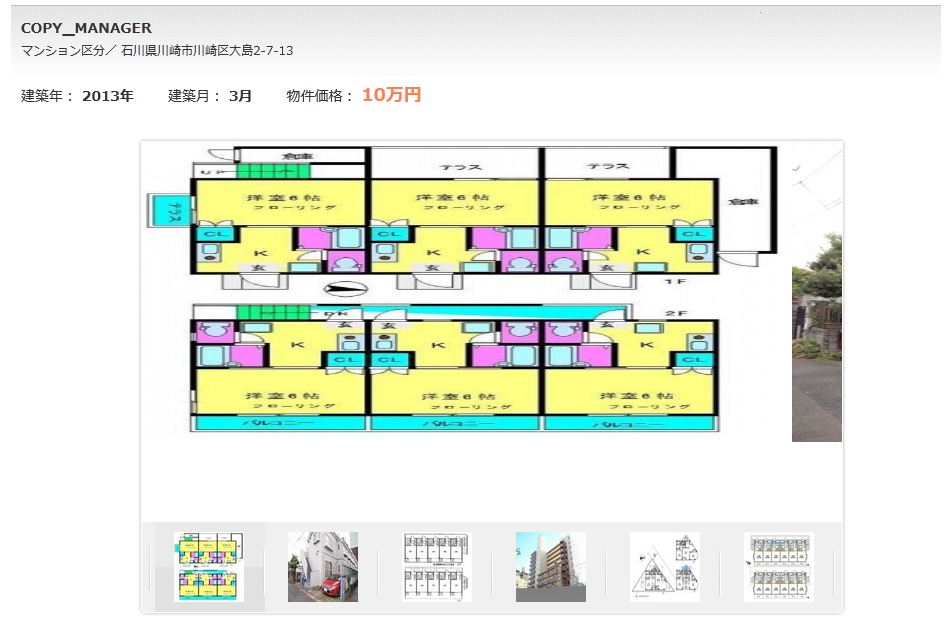This screenshot has width=945, height=640.
Task: Click the north arrow compass symbol in plan
Action: (340, 291)
